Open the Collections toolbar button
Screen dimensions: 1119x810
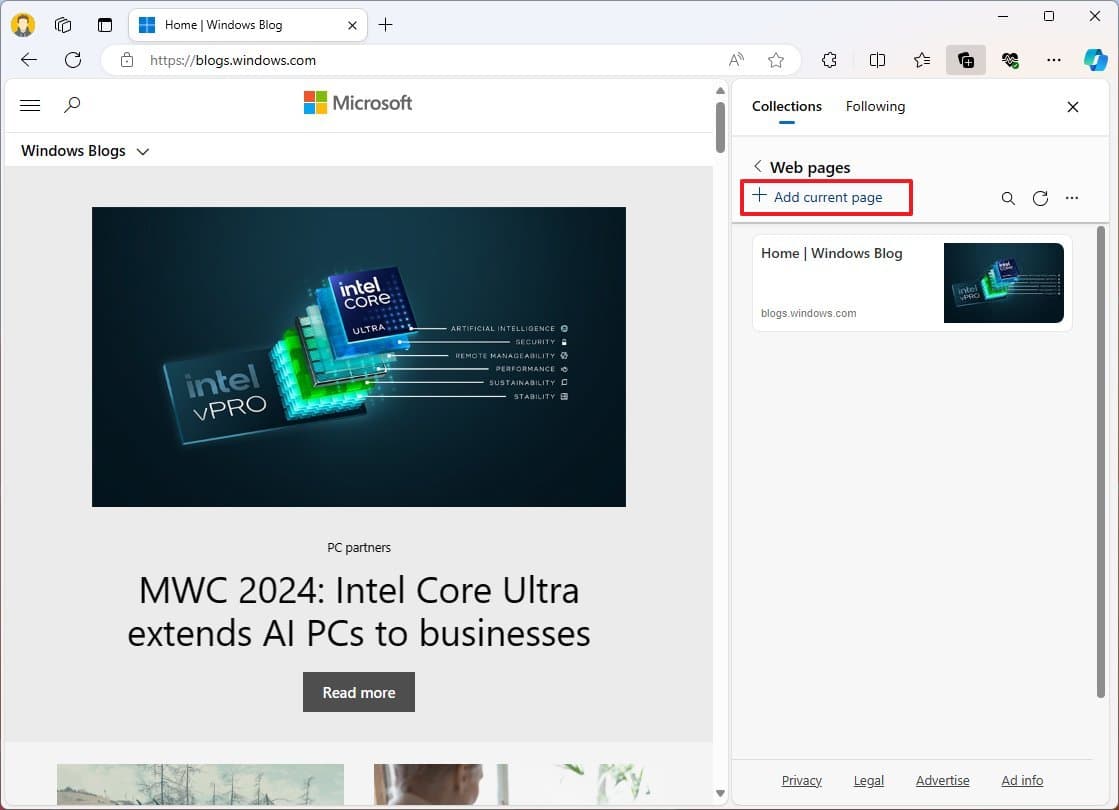point(966,60)
